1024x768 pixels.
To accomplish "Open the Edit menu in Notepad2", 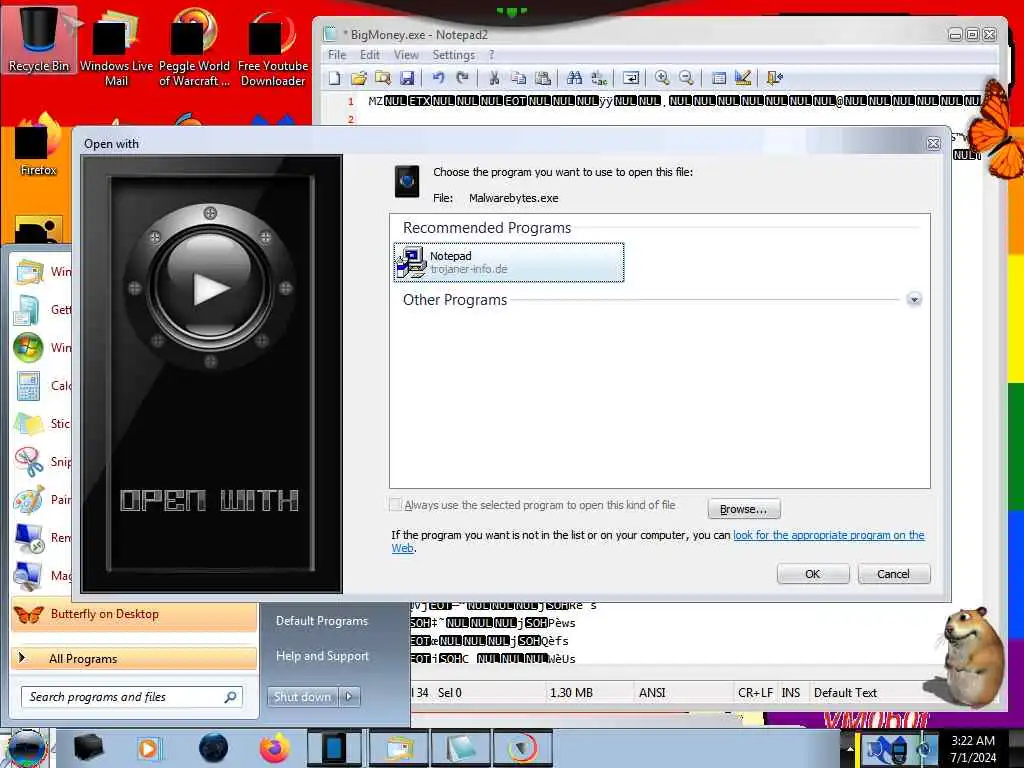I will 370,55.
